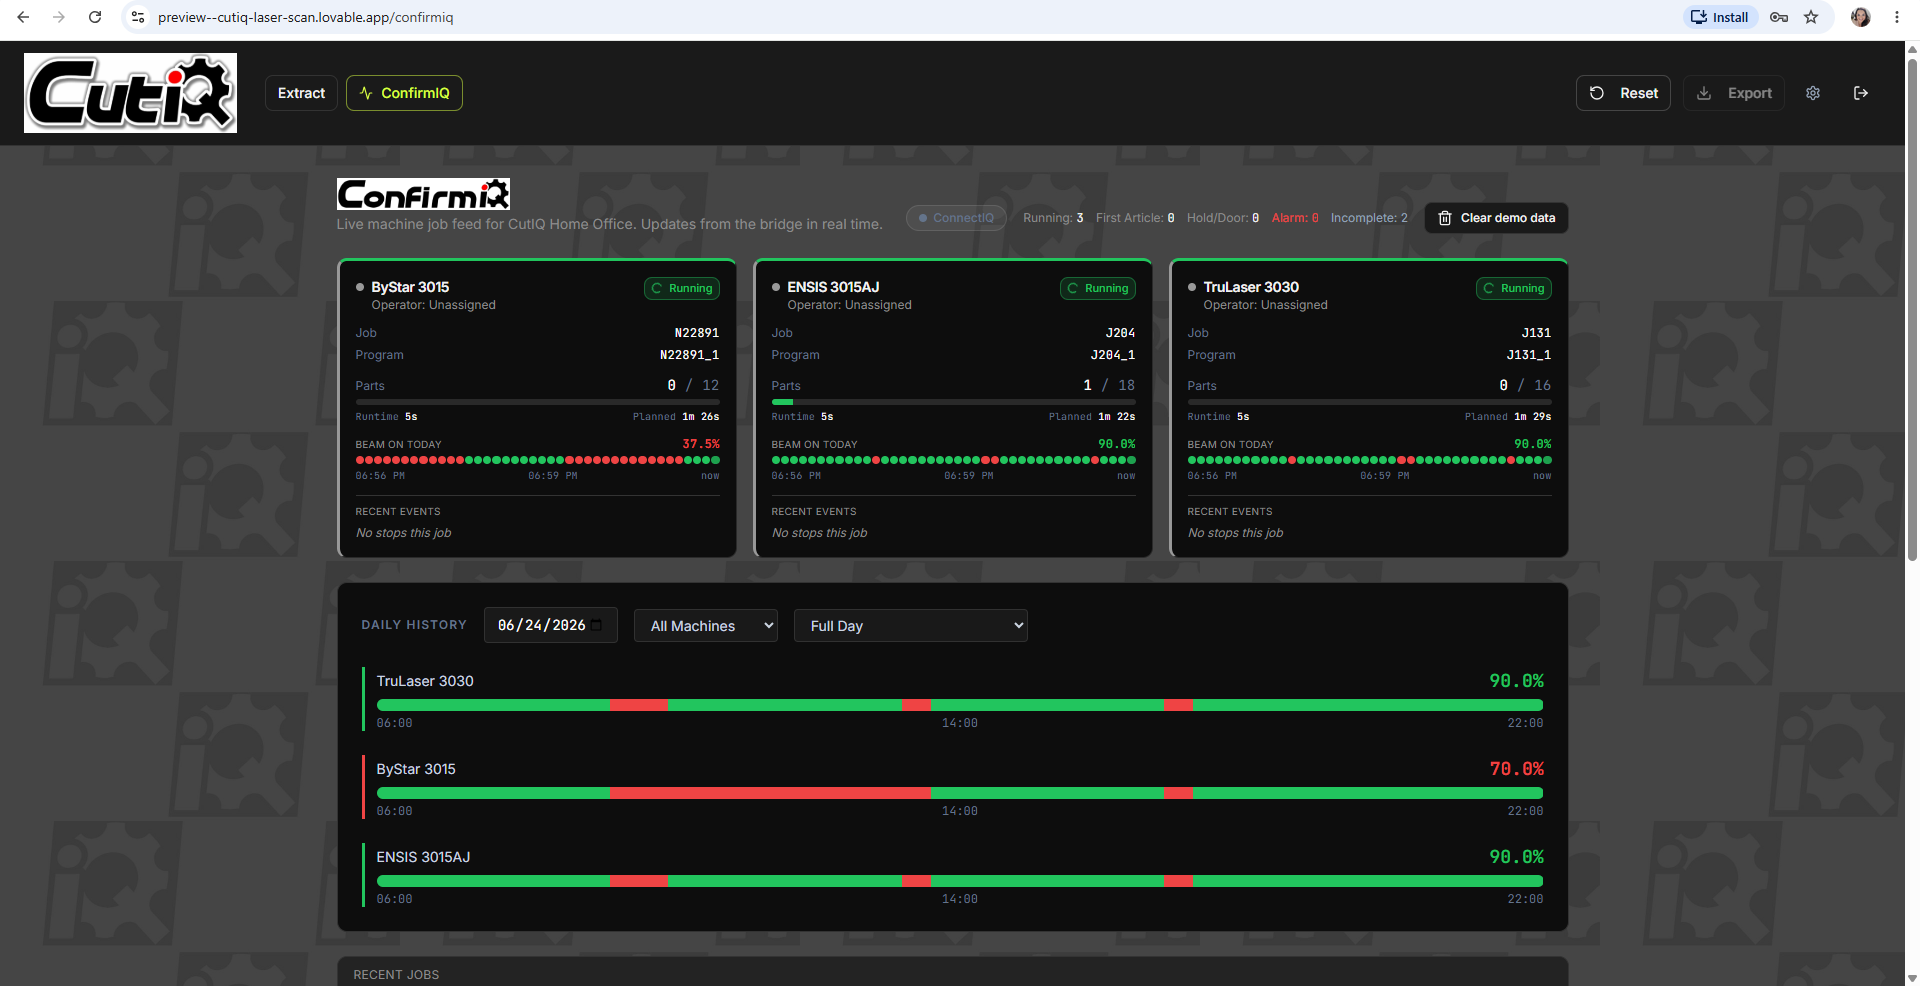
Task: Bookmark this page with star
Action: click(x=1811, y=17)
